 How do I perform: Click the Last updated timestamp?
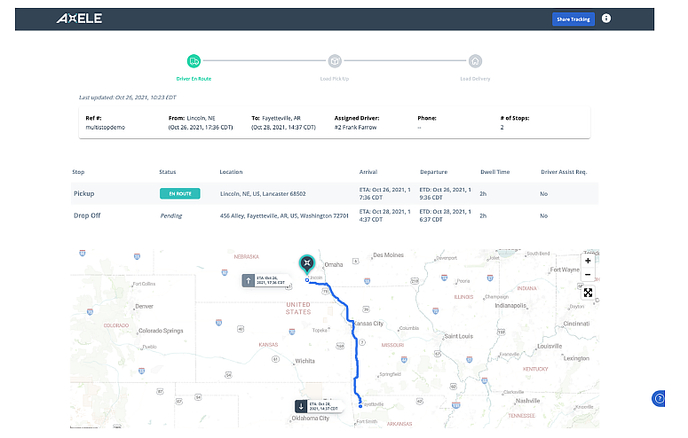tap(127, 97)
